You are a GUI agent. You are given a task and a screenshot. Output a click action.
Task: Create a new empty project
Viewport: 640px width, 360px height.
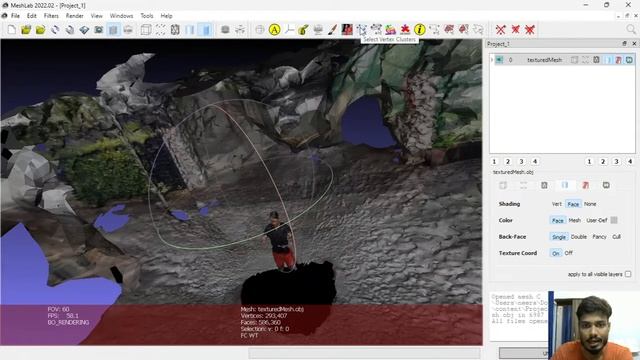click(x=11, y=29)
